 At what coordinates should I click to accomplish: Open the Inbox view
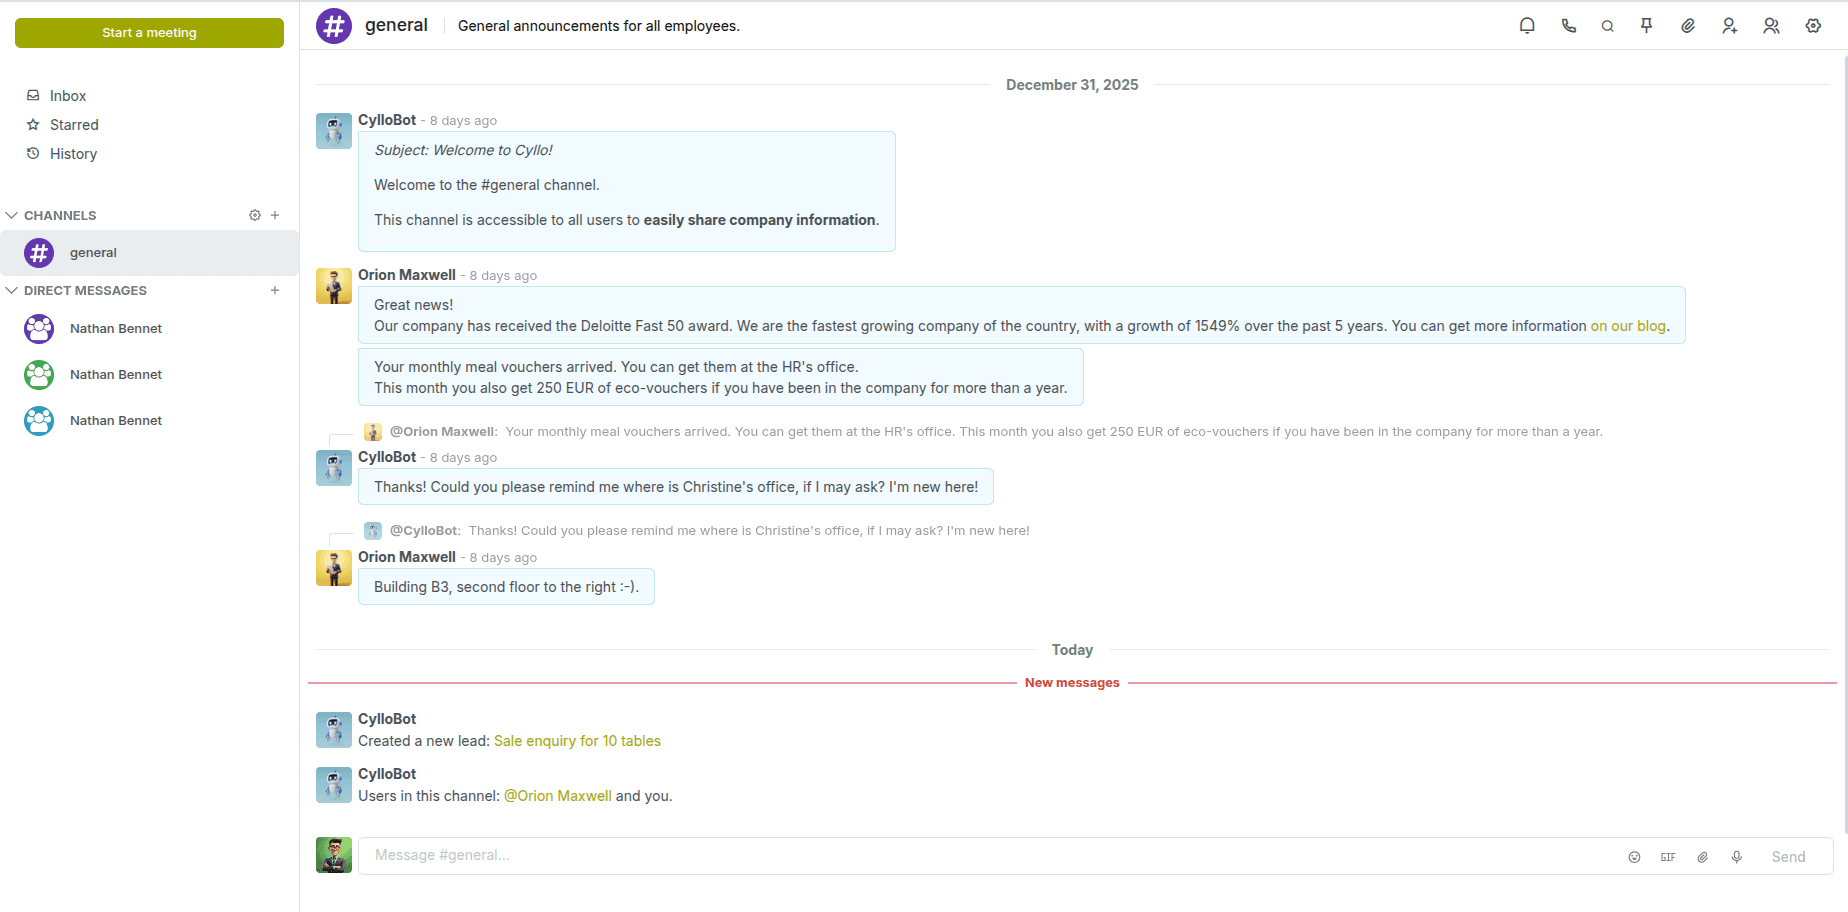(68, 96)
